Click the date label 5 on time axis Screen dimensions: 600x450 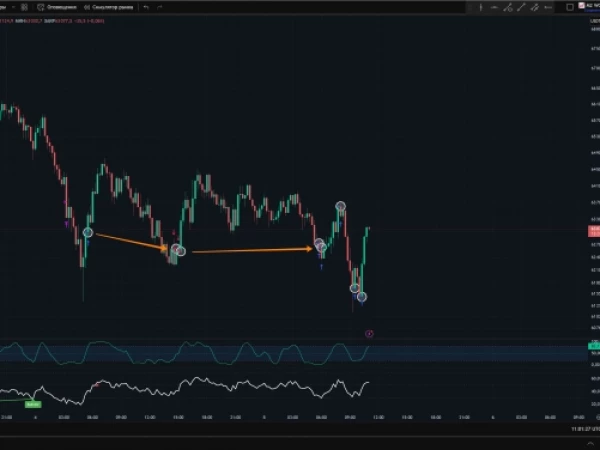point(264,417)
